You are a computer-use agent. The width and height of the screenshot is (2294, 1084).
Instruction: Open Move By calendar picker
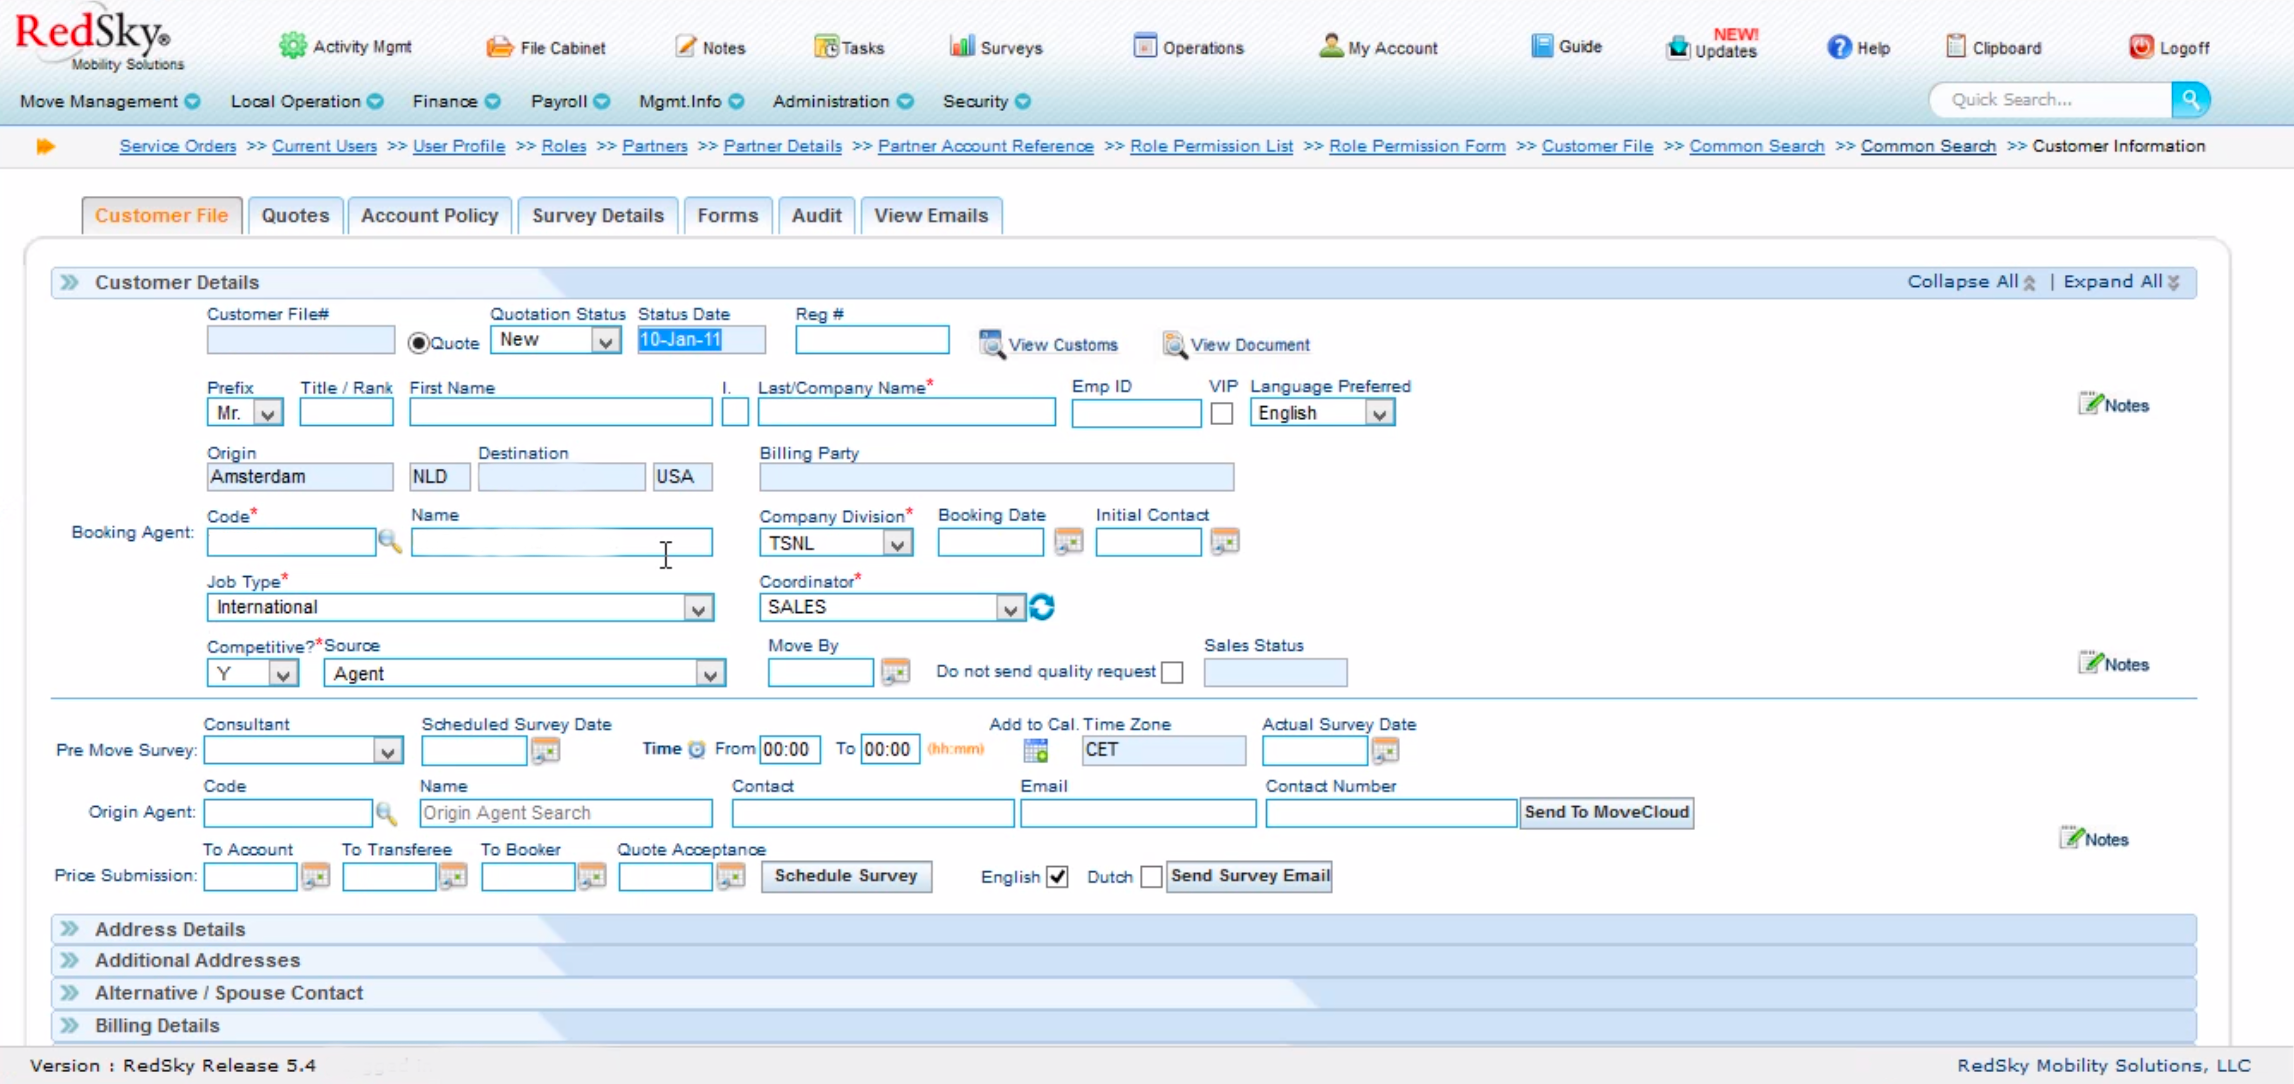(895, 672)
